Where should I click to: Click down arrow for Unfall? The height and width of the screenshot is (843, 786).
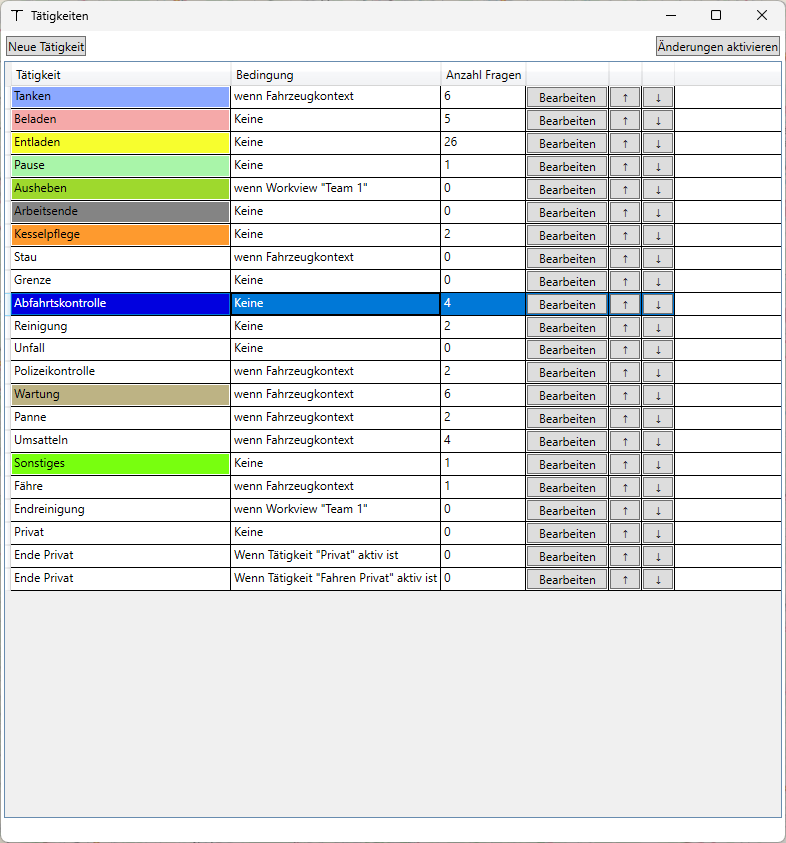(658, 350)
